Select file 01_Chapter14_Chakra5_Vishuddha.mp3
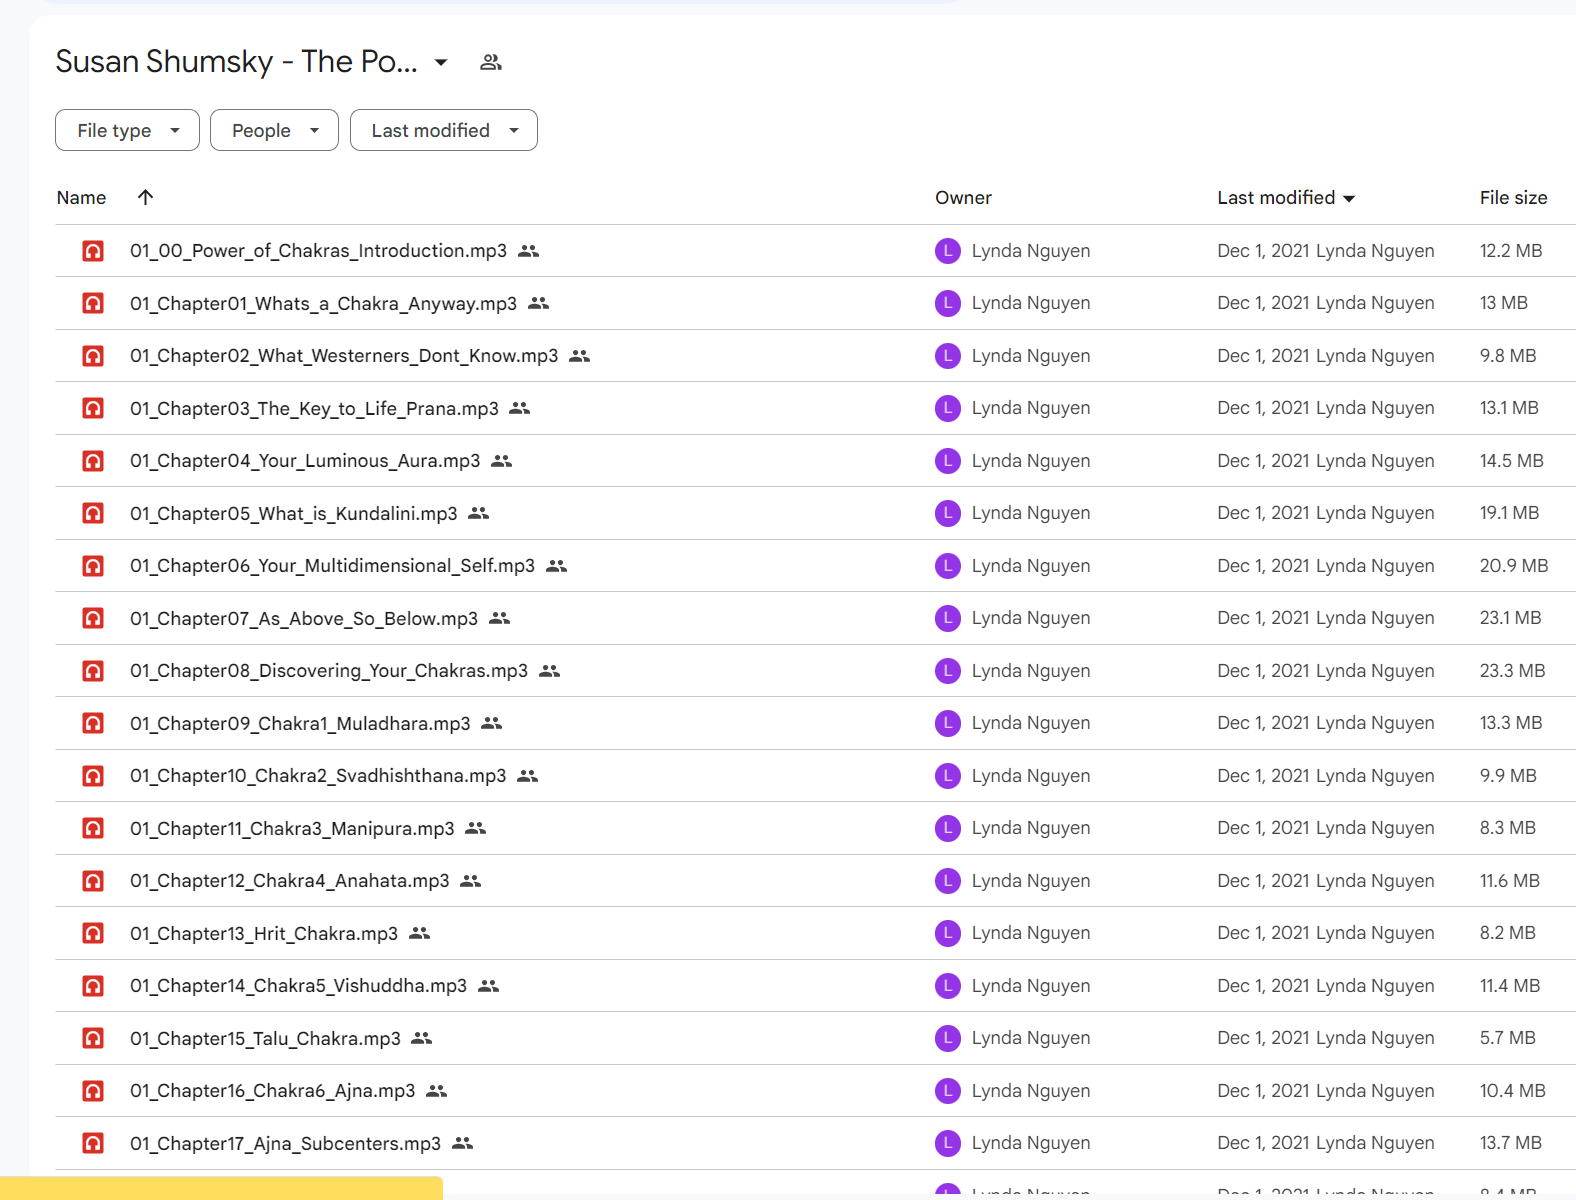Viewport: 1576px width, 1200px height. [298, 986]
